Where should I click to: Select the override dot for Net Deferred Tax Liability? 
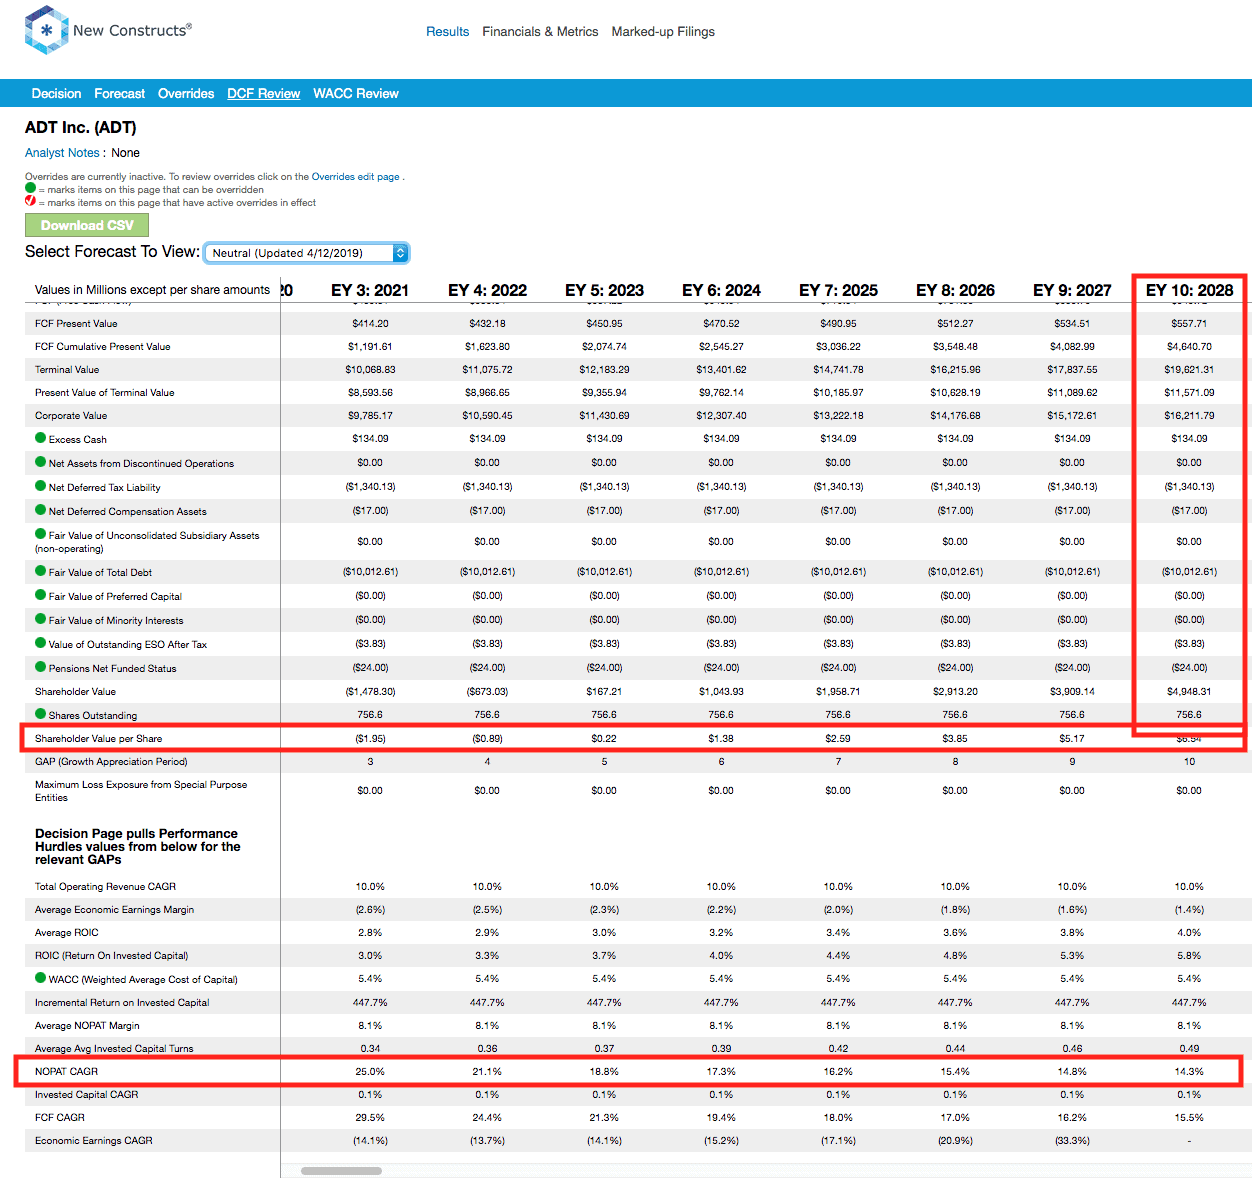click(41, 486)
